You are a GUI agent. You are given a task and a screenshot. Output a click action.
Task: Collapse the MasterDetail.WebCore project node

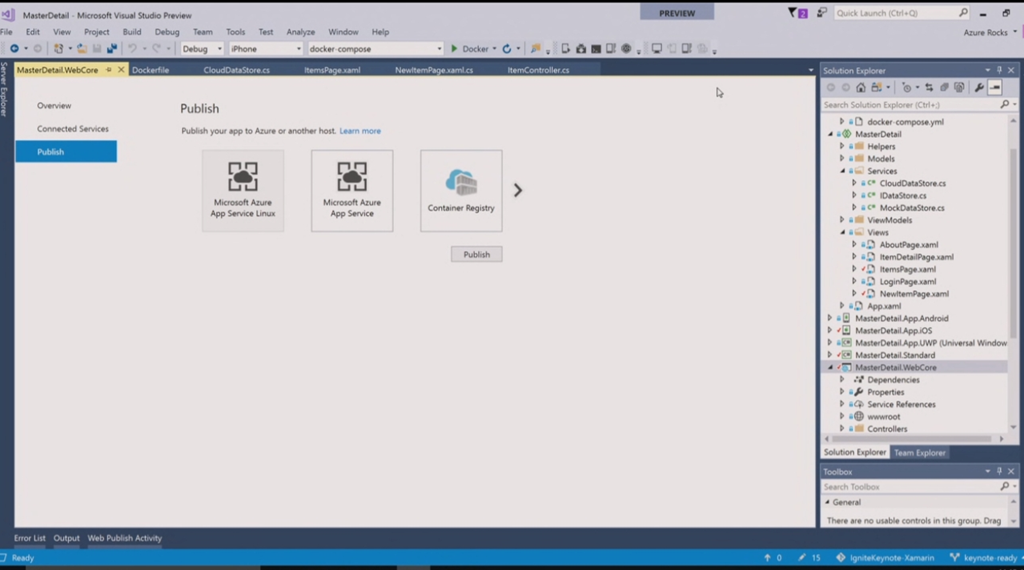coord(831,368)
